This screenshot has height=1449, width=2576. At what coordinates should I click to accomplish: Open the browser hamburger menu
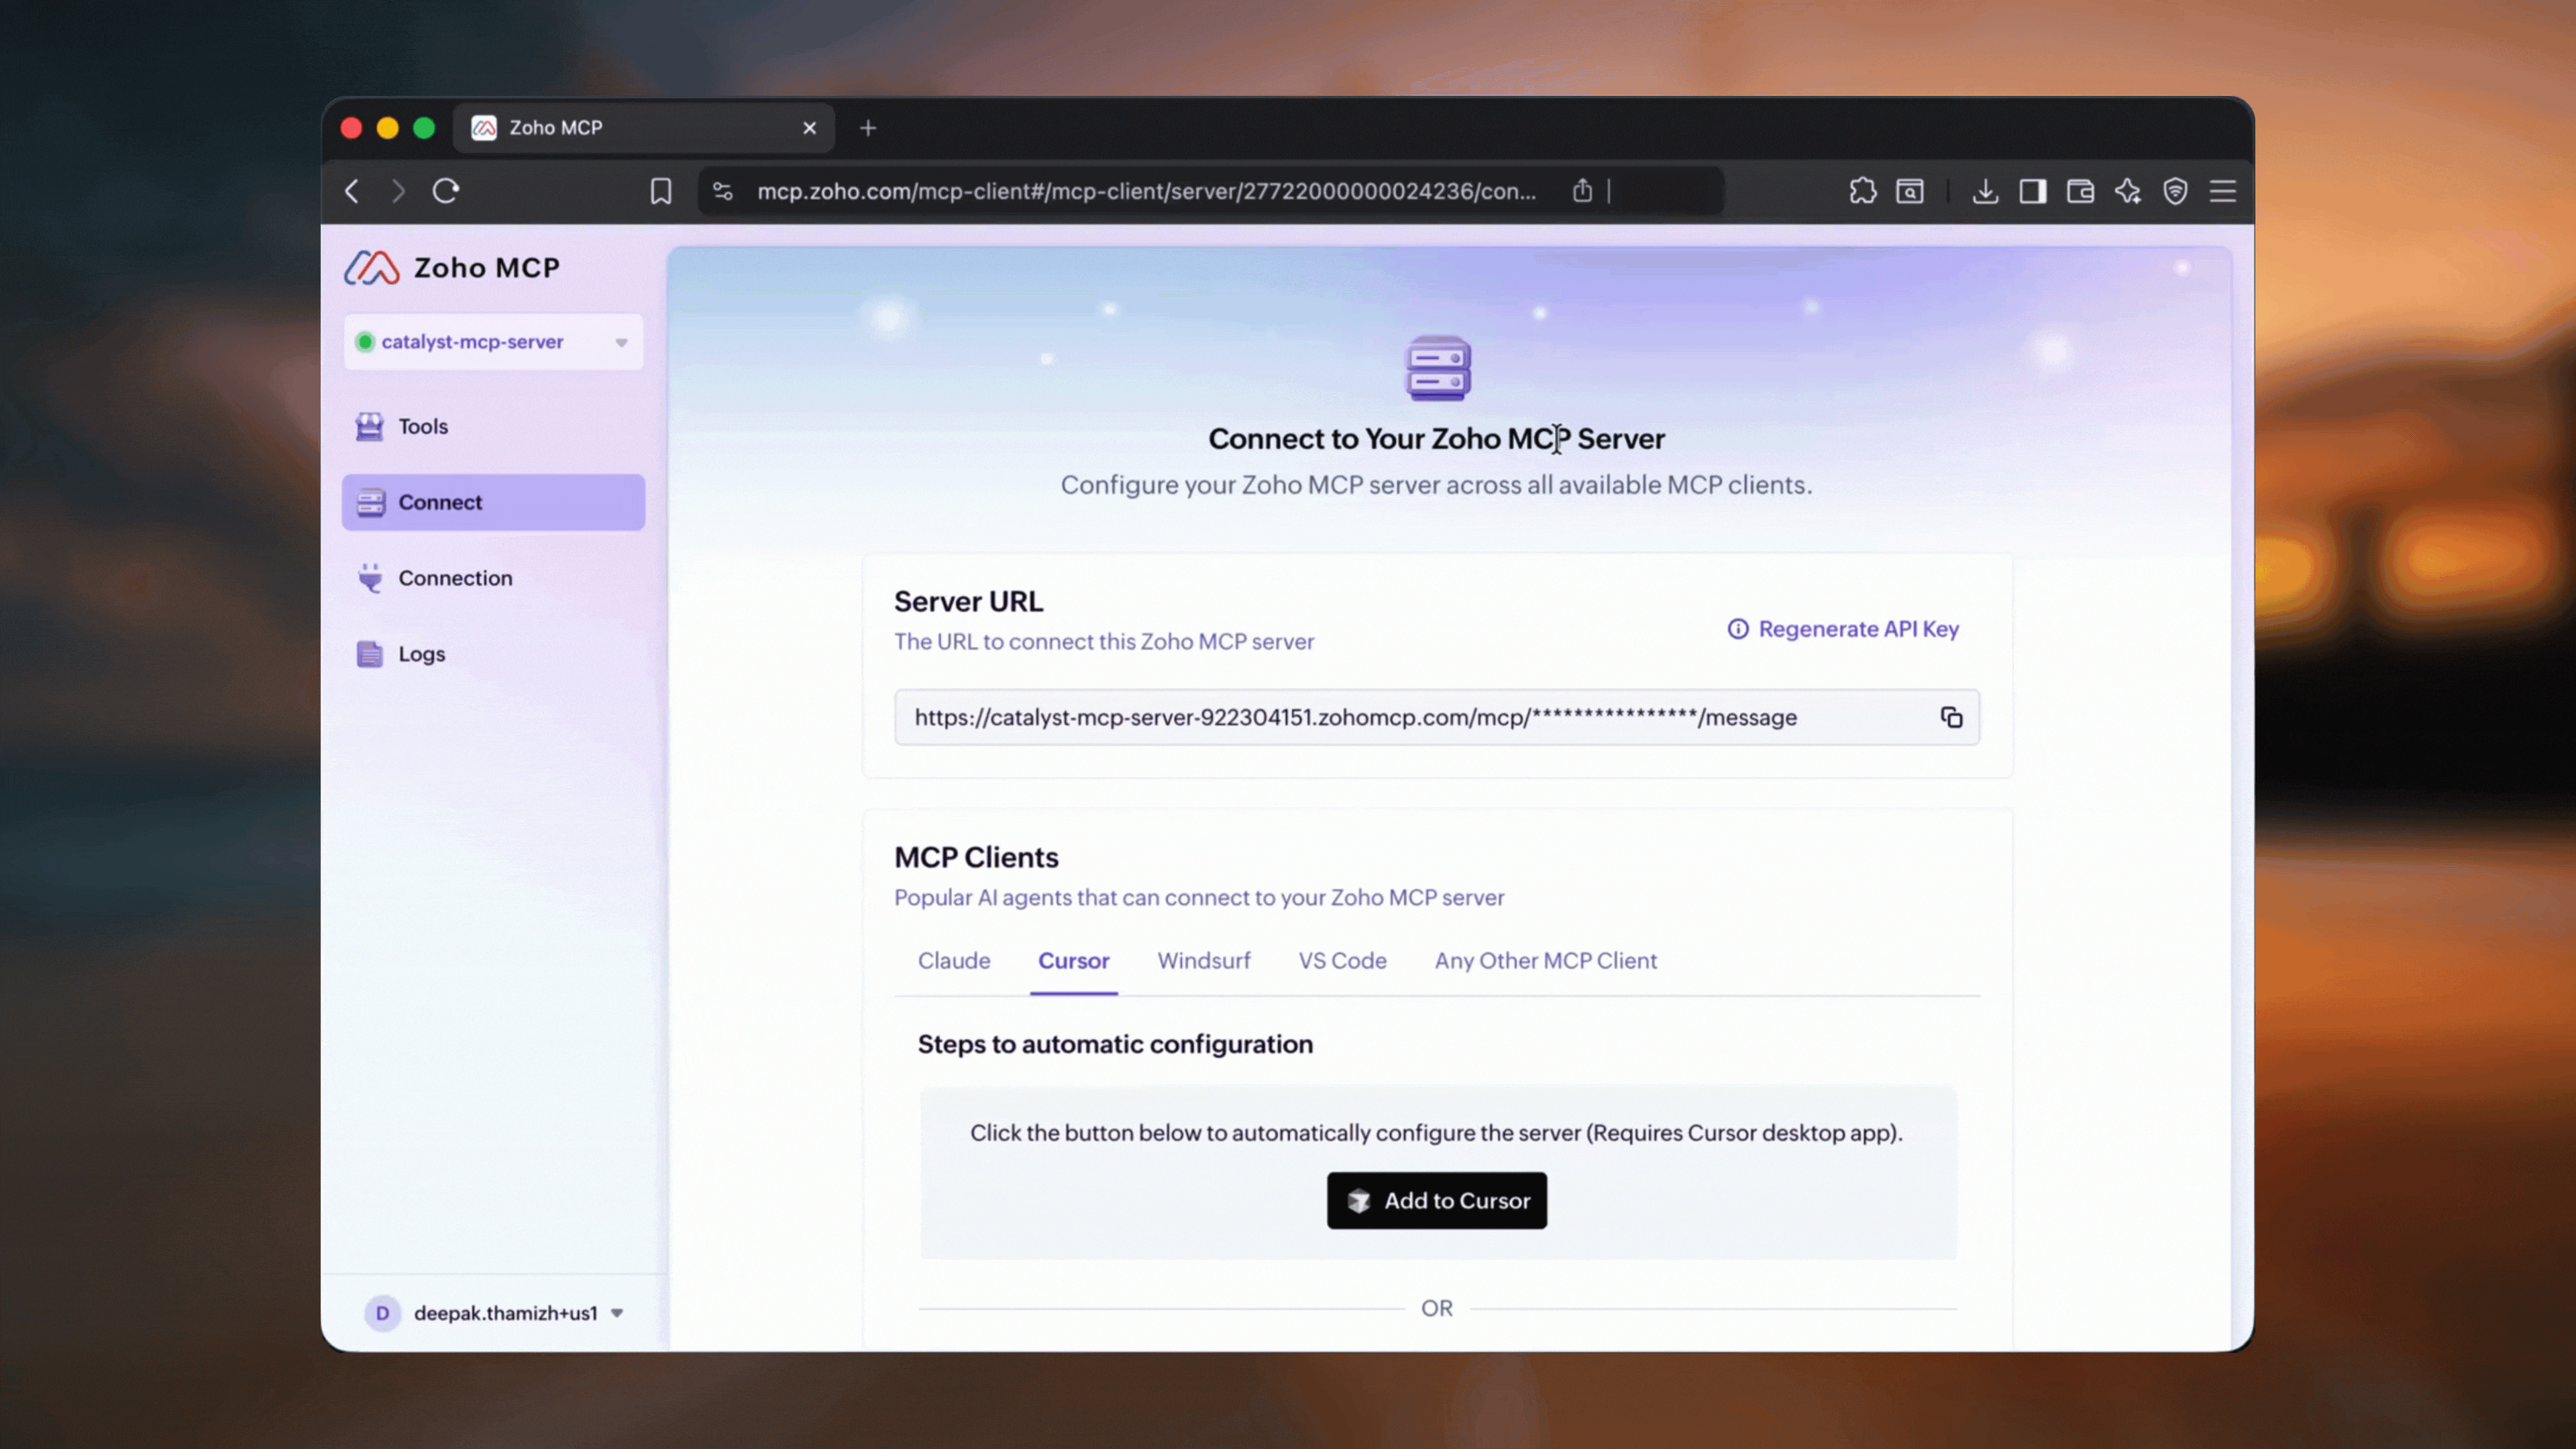(x=2223, y=191)
